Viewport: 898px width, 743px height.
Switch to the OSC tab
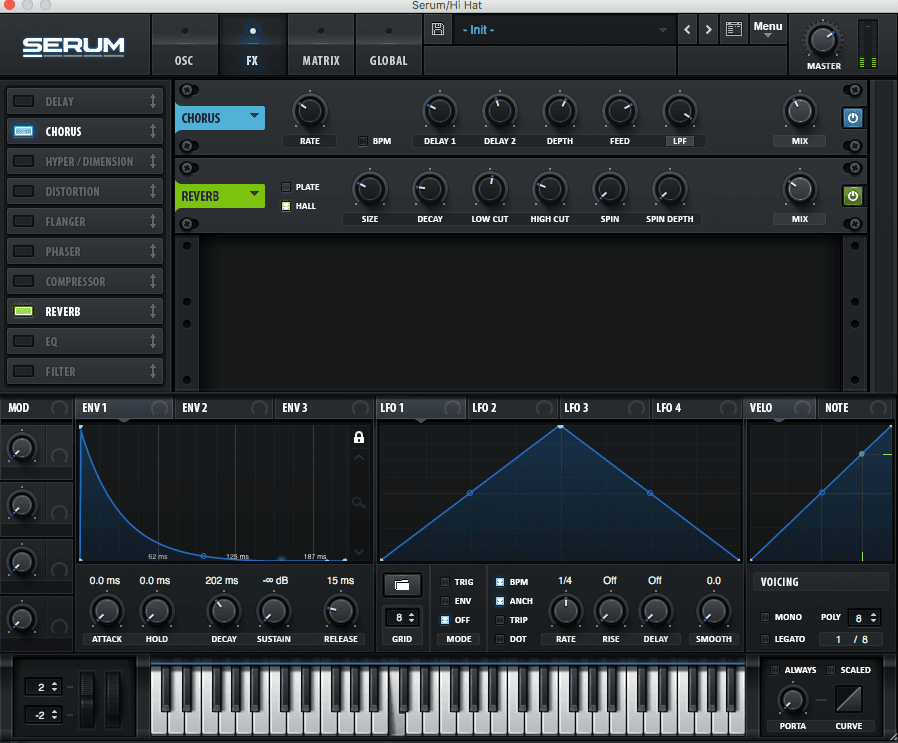[184, 45]
